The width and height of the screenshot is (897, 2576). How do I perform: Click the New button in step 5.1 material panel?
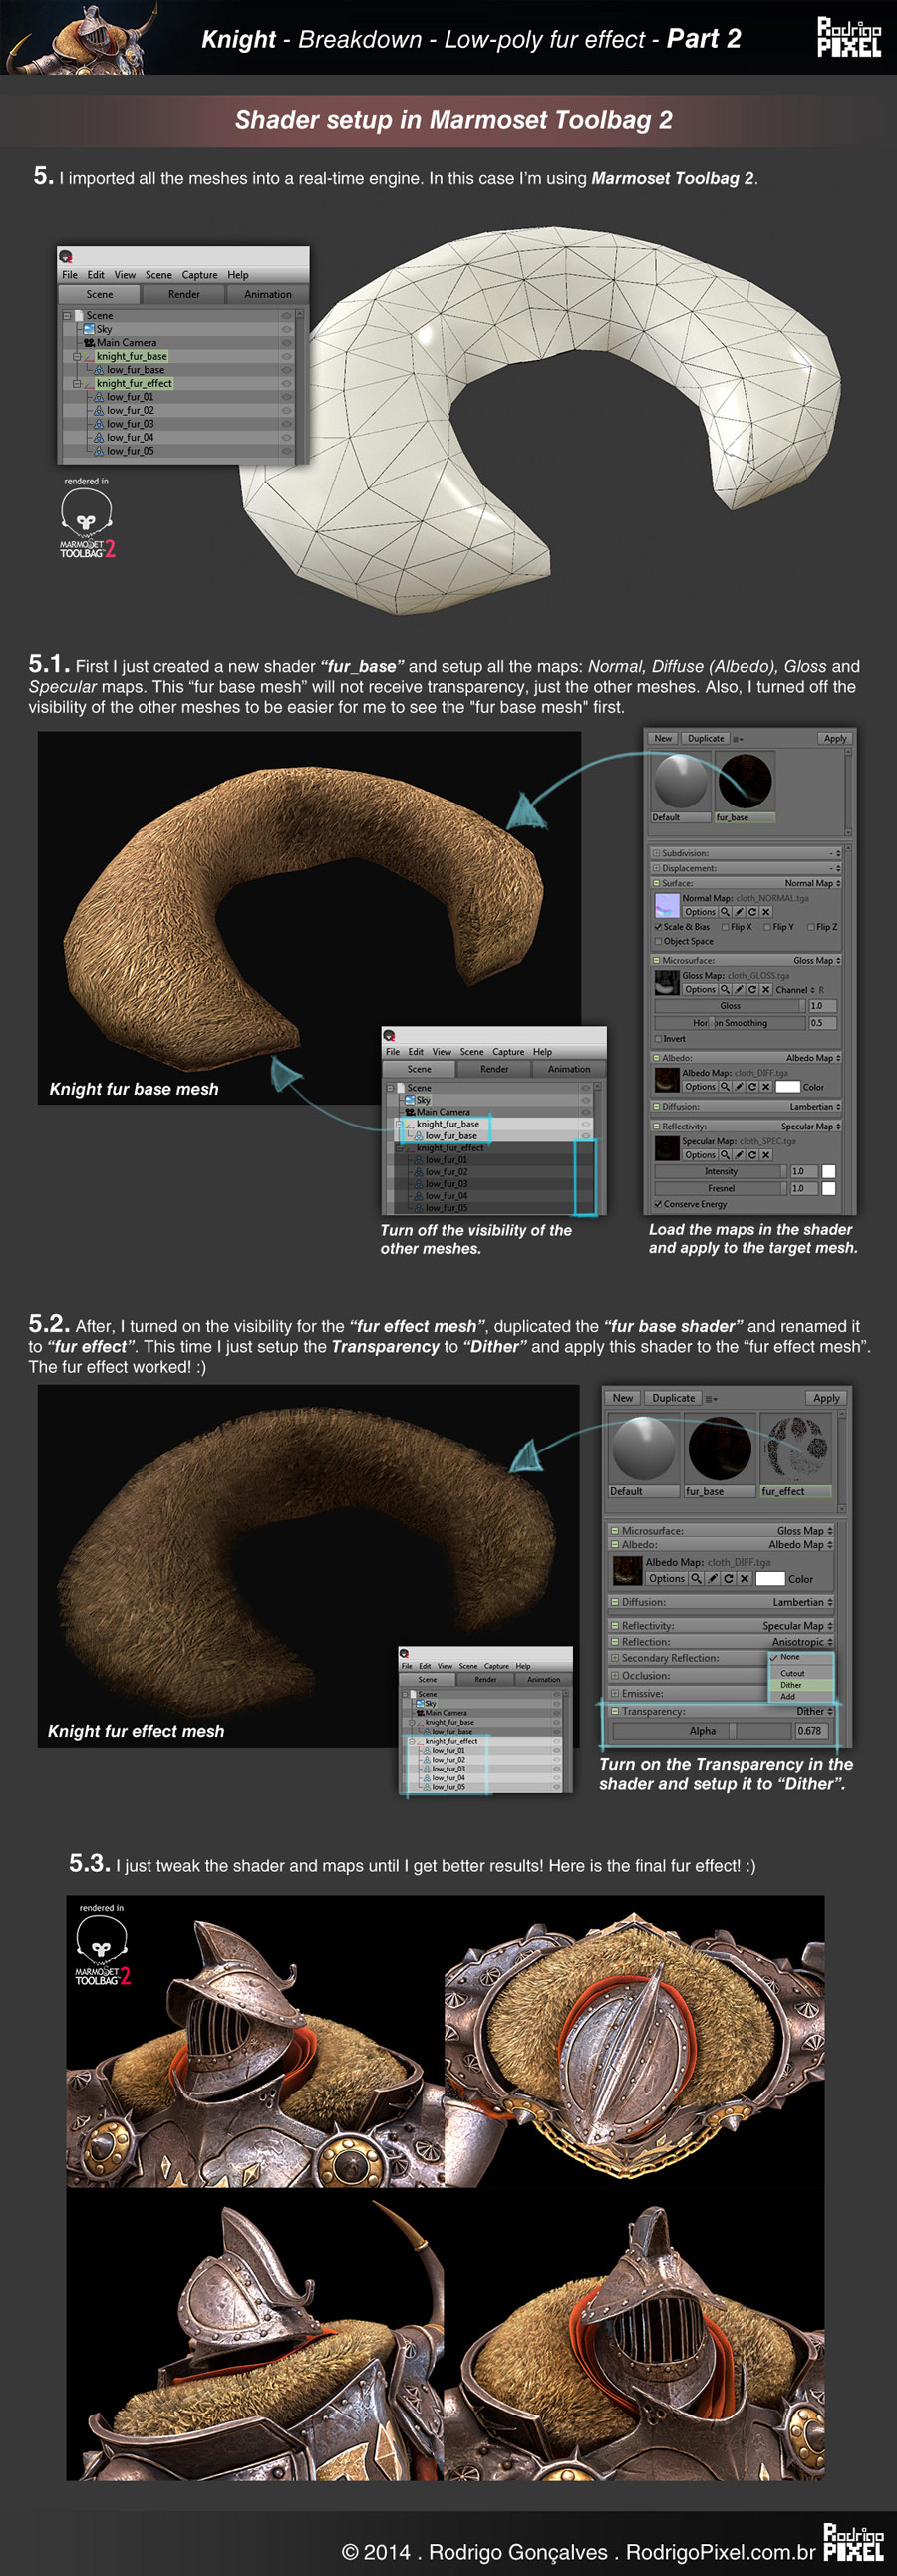[663, 738]
